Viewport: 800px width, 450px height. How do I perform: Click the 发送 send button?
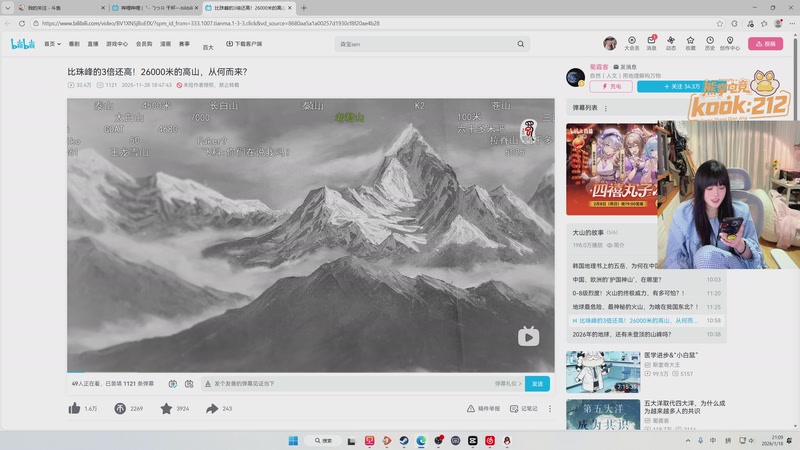[x=537, y=384]
